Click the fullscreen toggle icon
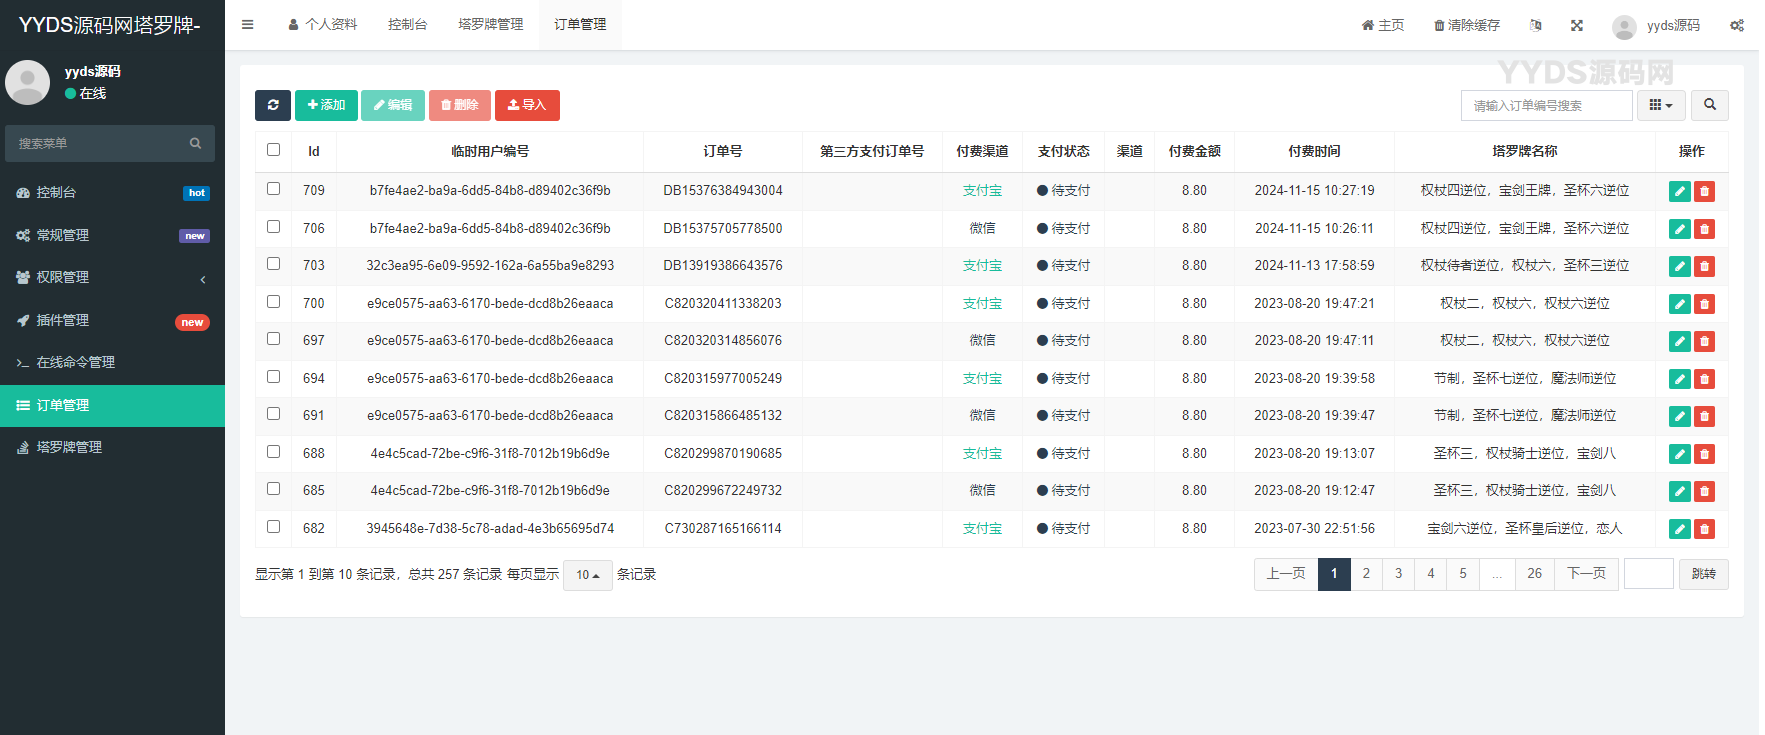This screenshot has height=735, width=1765. (x=1577, y=25)
